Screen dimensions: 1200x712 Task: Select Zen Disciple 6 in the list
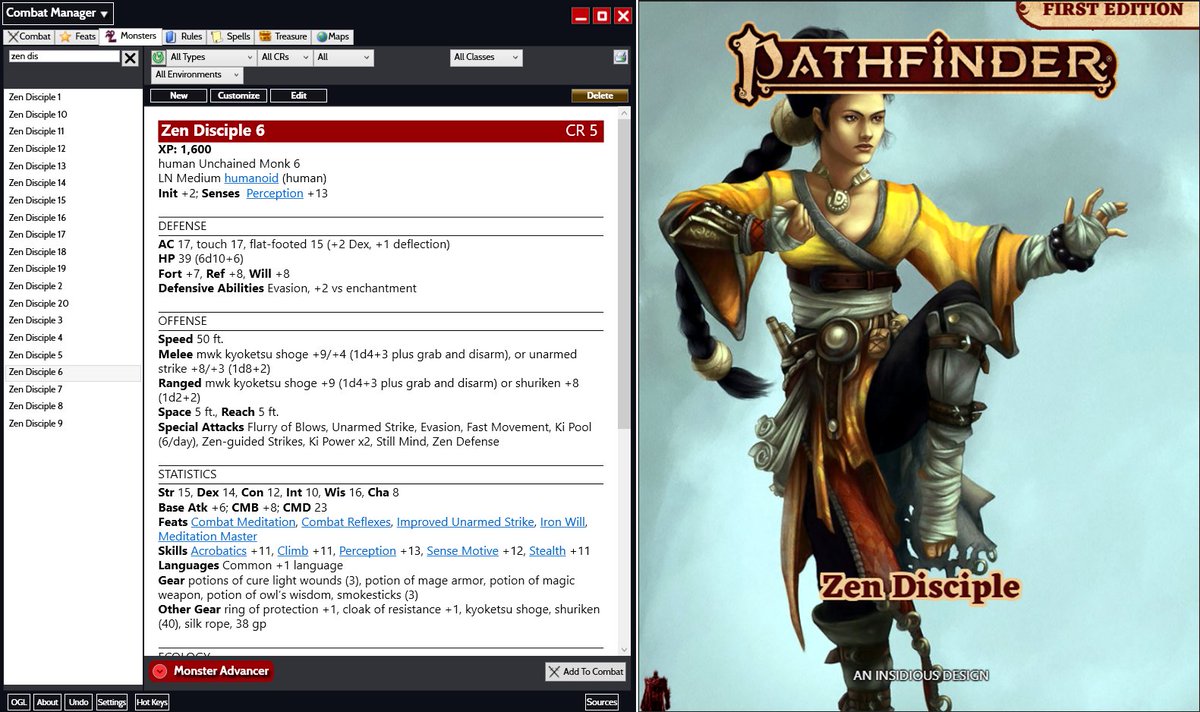(x=73, y=372)
